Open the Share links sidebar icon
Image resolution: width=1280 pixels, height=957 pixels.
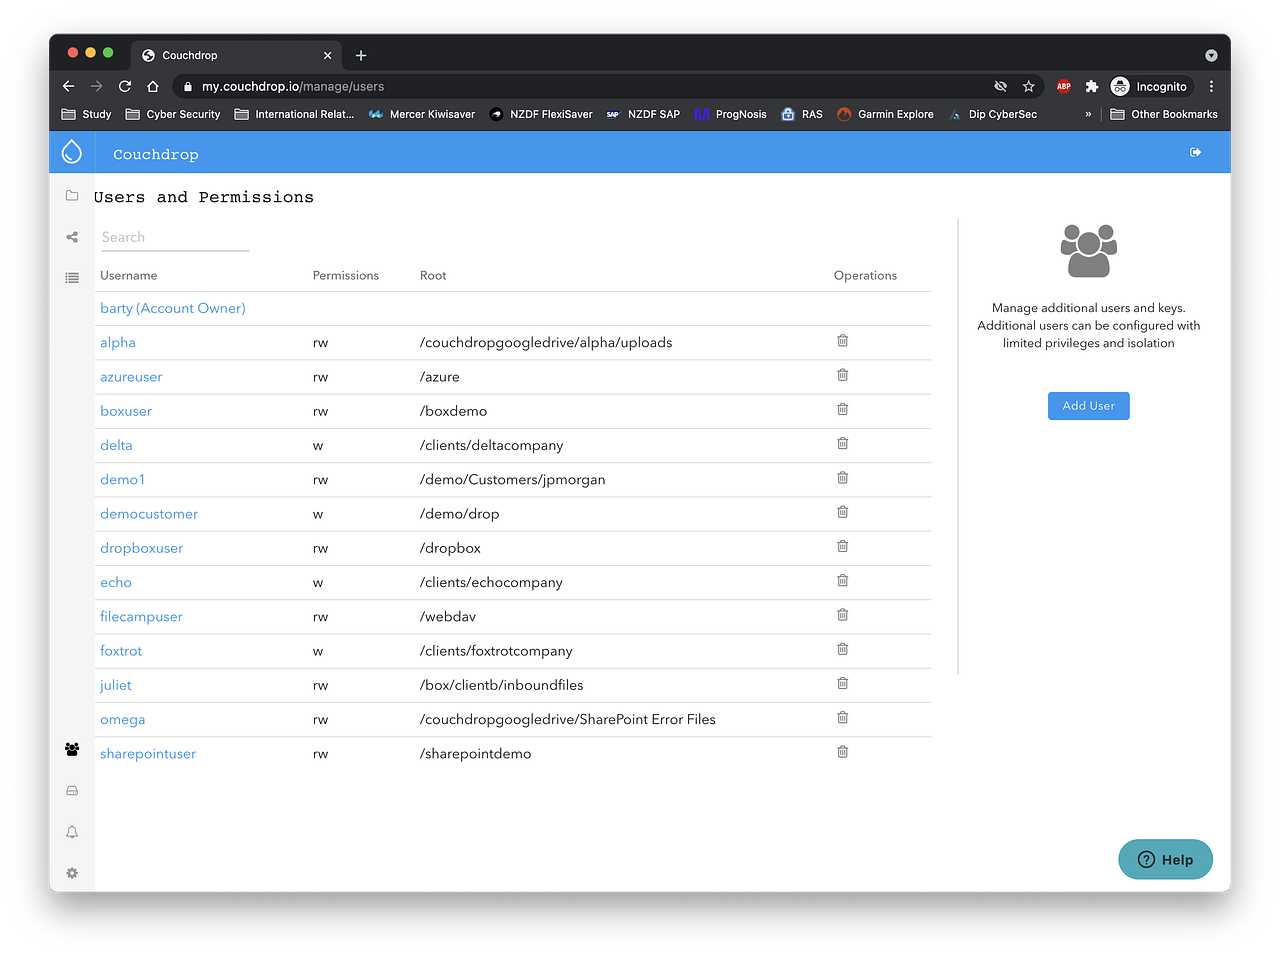[x=71, y=237]
